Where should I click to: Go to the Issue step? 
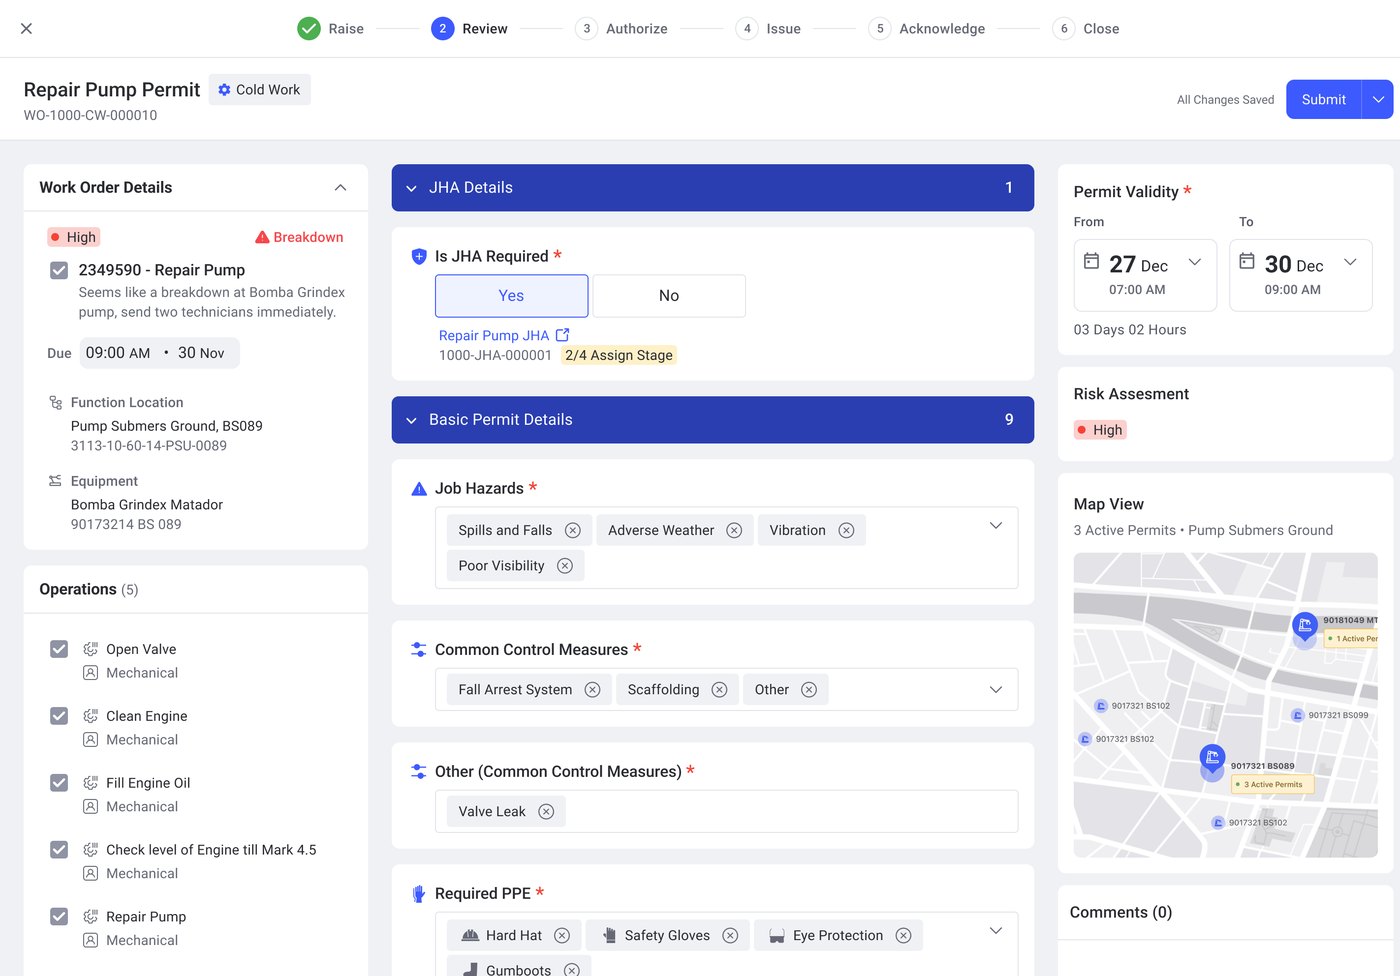tap(768, 29)
